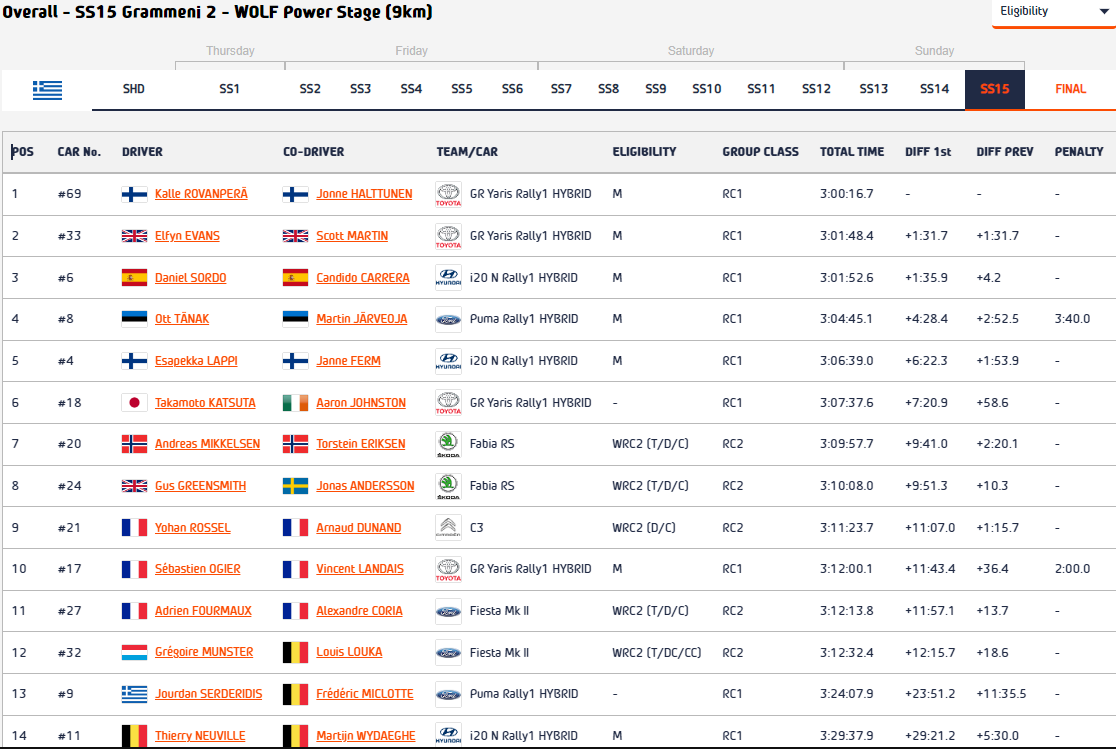The image size is (1116, 749).
Task: Open Arnaud DUNAND co-driver link
Action: (359, 528)
